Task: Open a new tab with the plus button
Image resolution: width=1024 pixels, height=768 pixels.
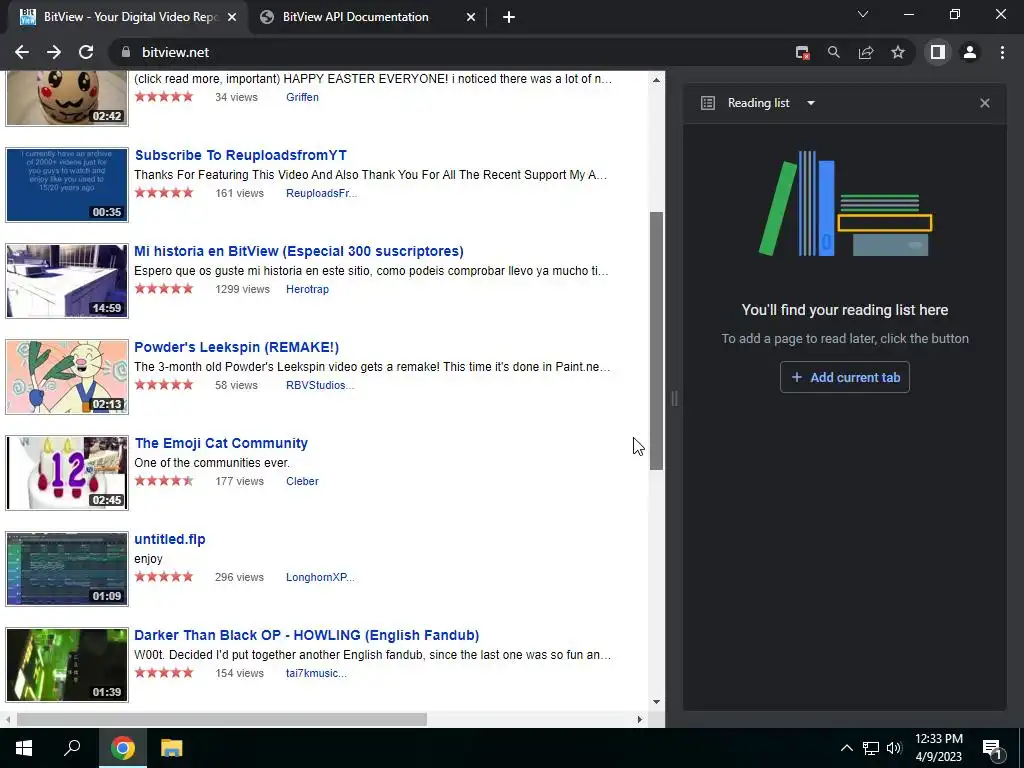Action: 509,17
